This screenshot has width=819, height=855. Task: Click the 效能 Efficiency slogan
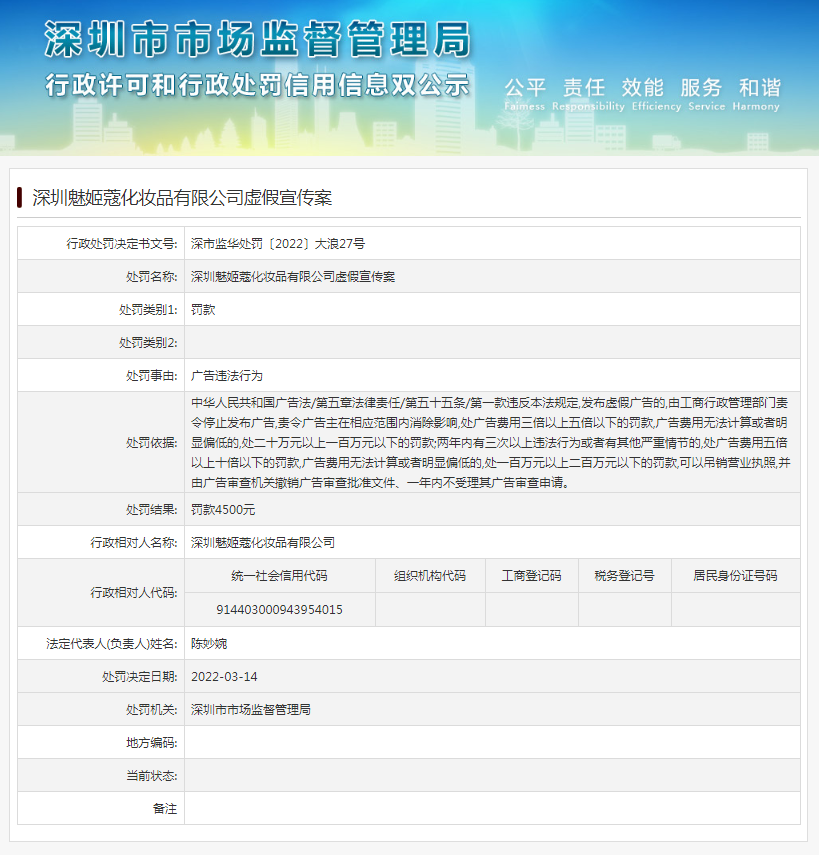tap(656, 94)
